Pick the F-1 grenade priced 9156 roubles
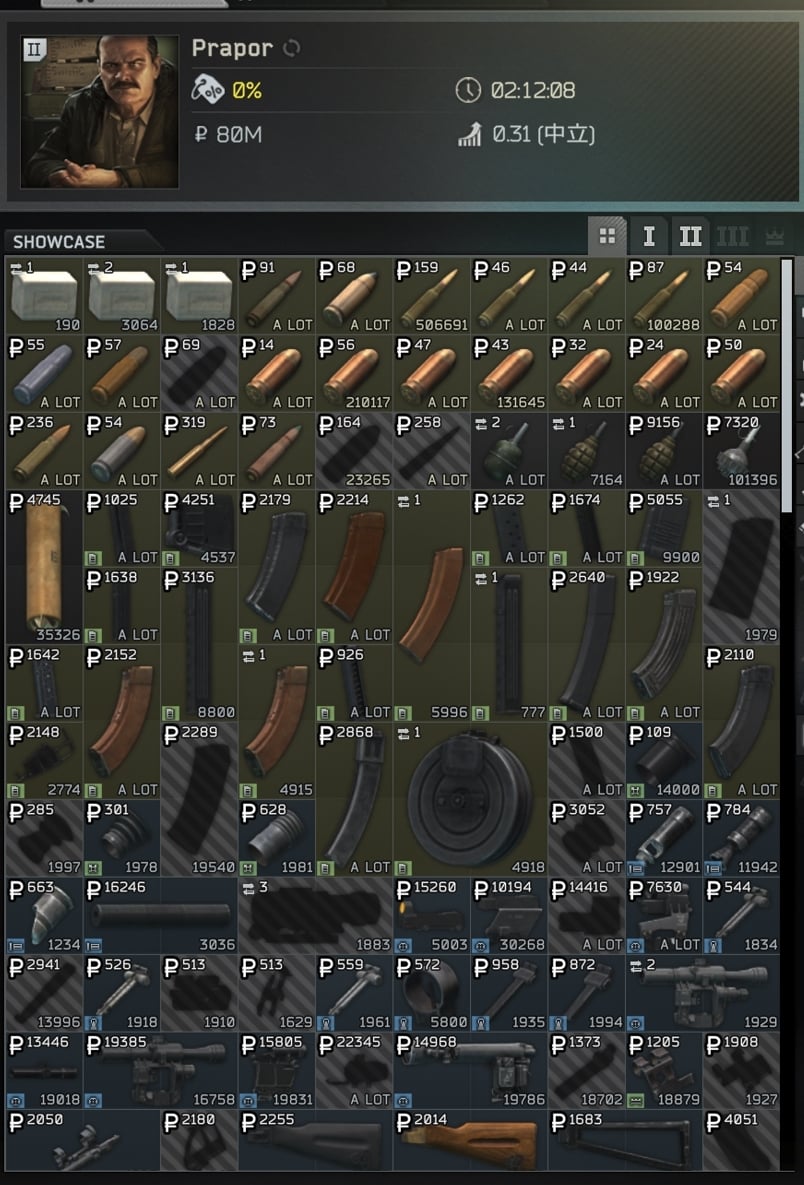The image size is (804, 1185). [x=663, y=450]
